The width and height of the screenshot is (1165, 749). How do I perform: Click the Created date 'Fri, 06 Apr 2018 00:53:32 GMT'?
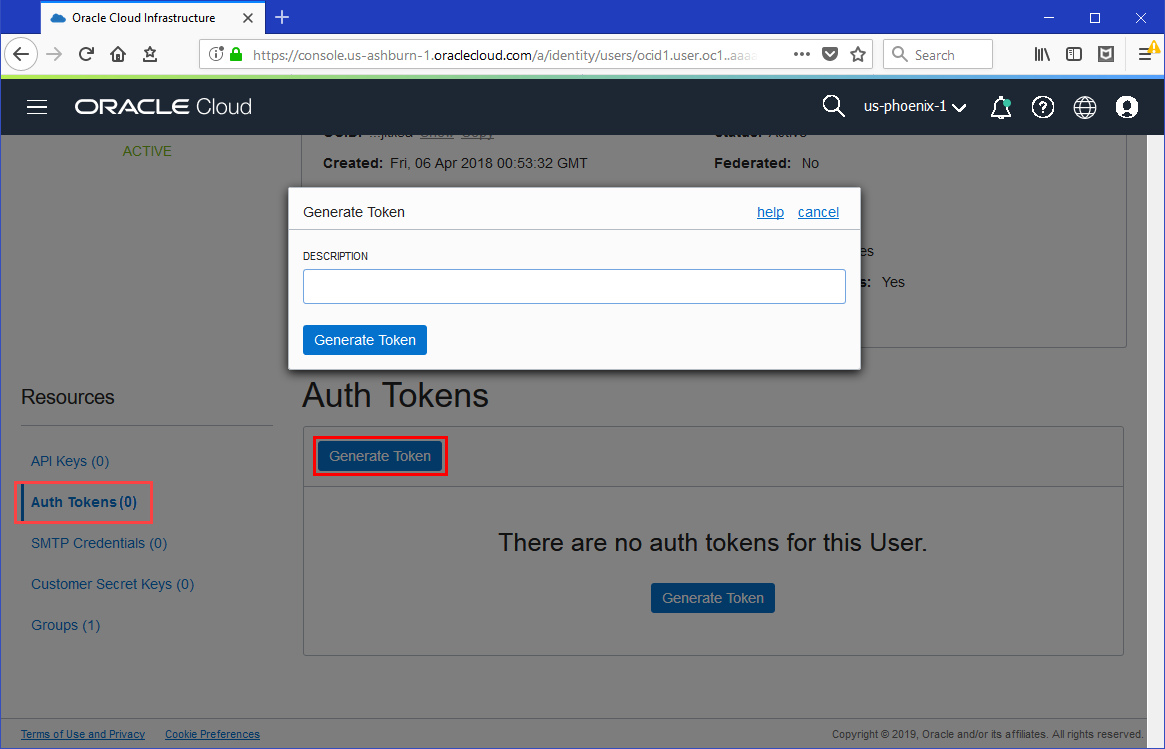click(x=488, y=163)
